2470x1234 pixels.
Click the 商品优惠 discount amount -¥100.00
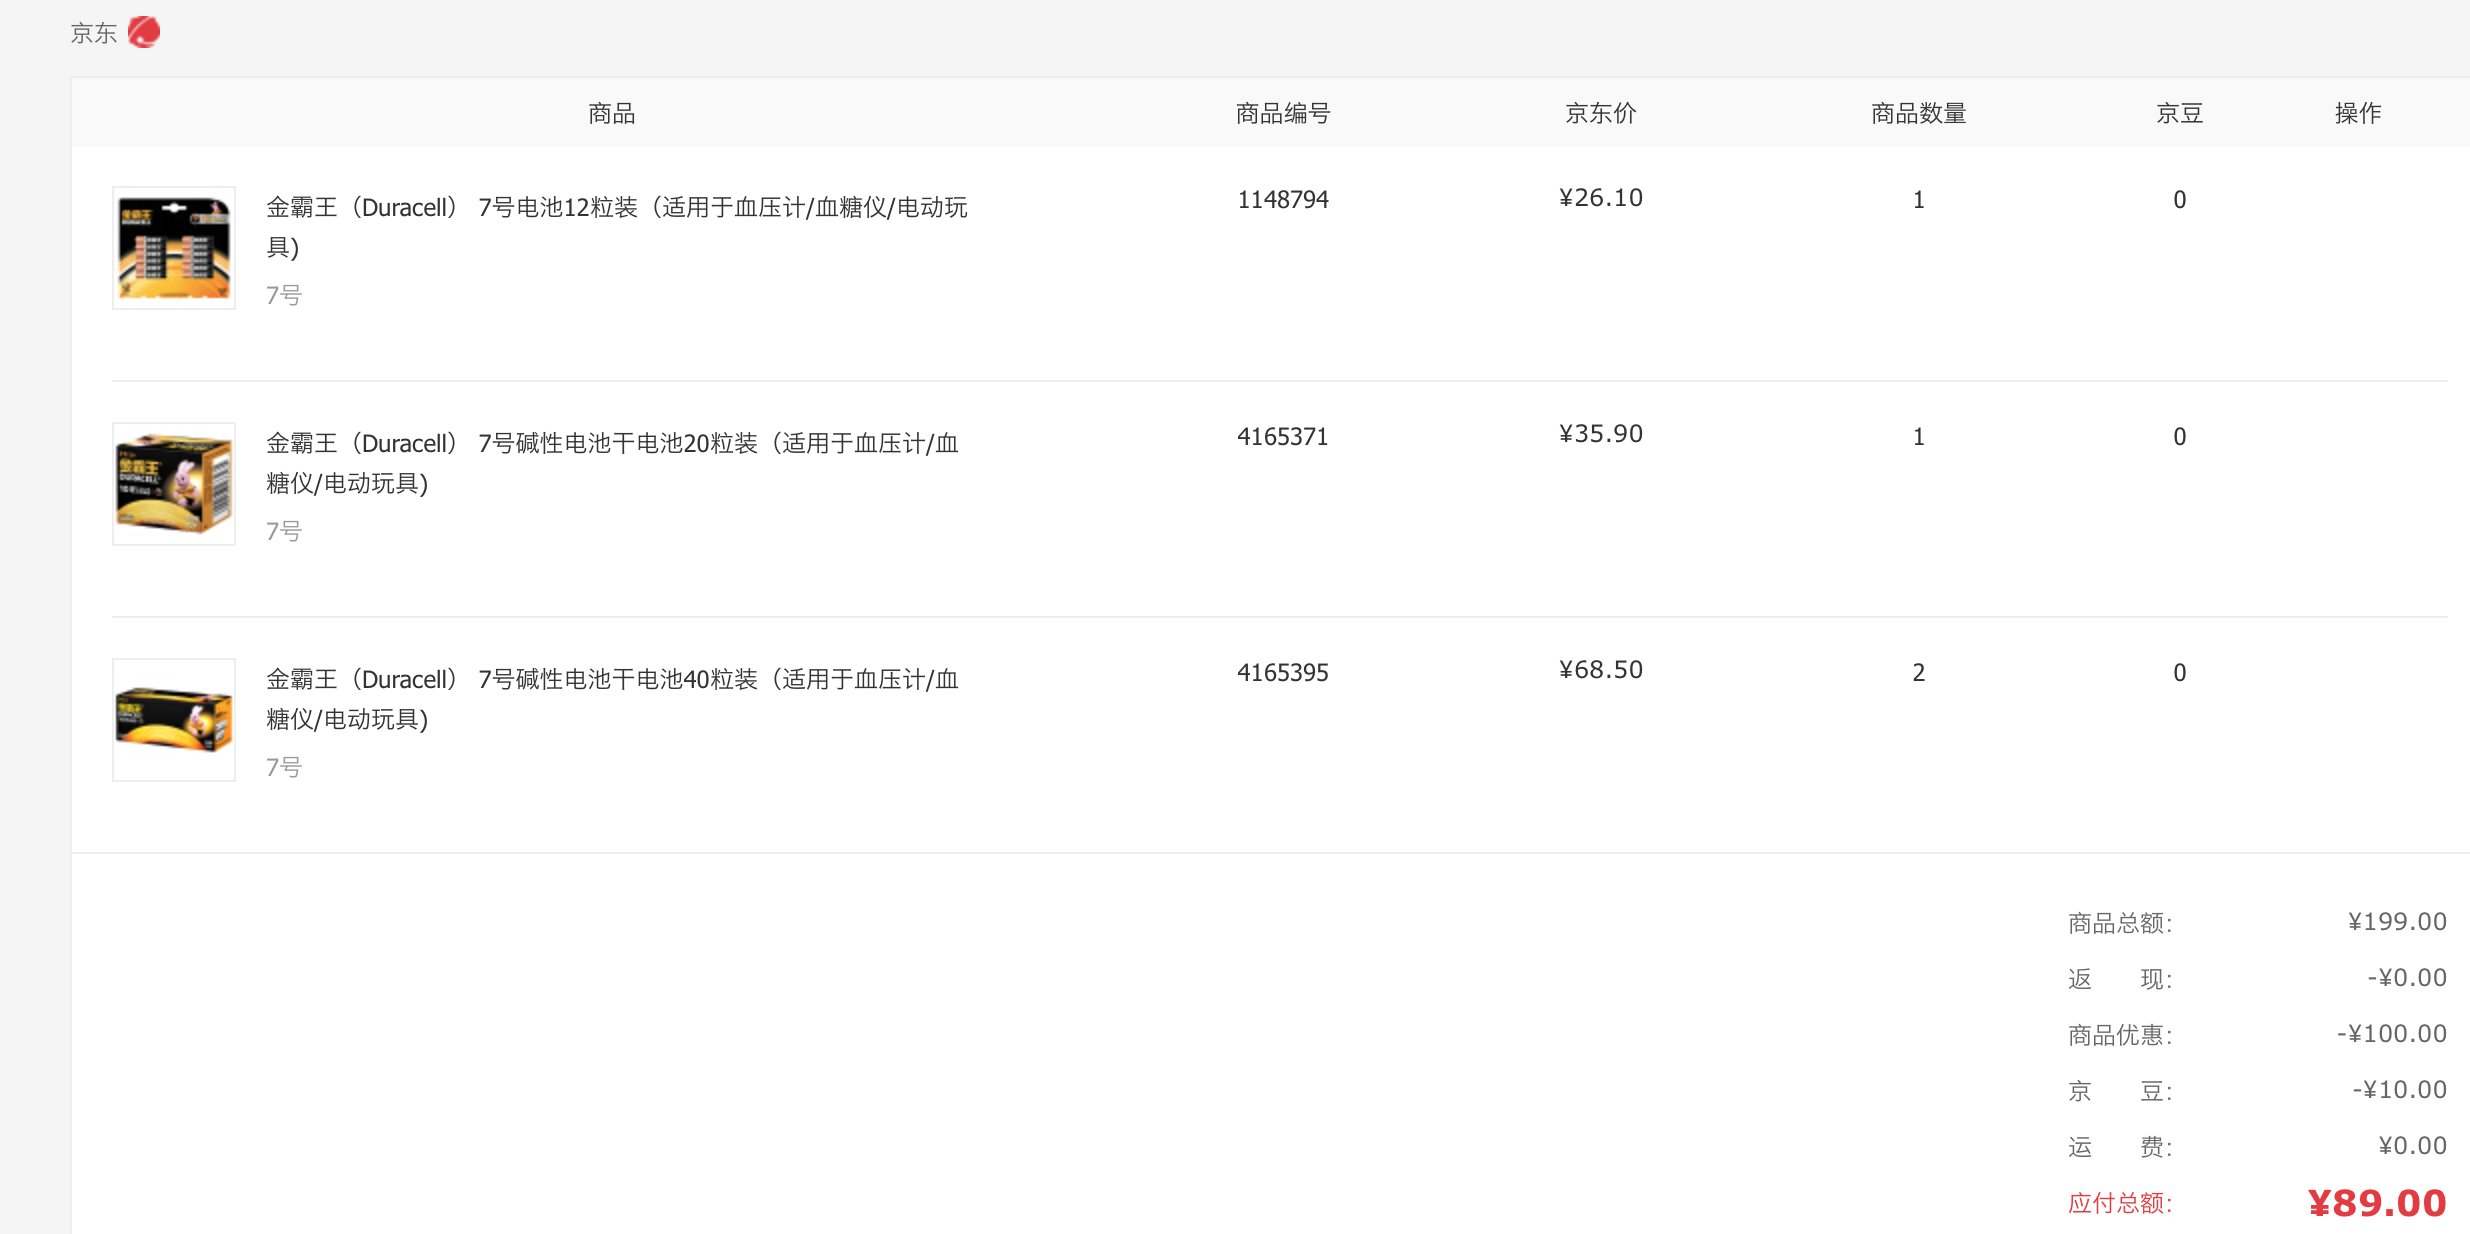[2391, 1034]
